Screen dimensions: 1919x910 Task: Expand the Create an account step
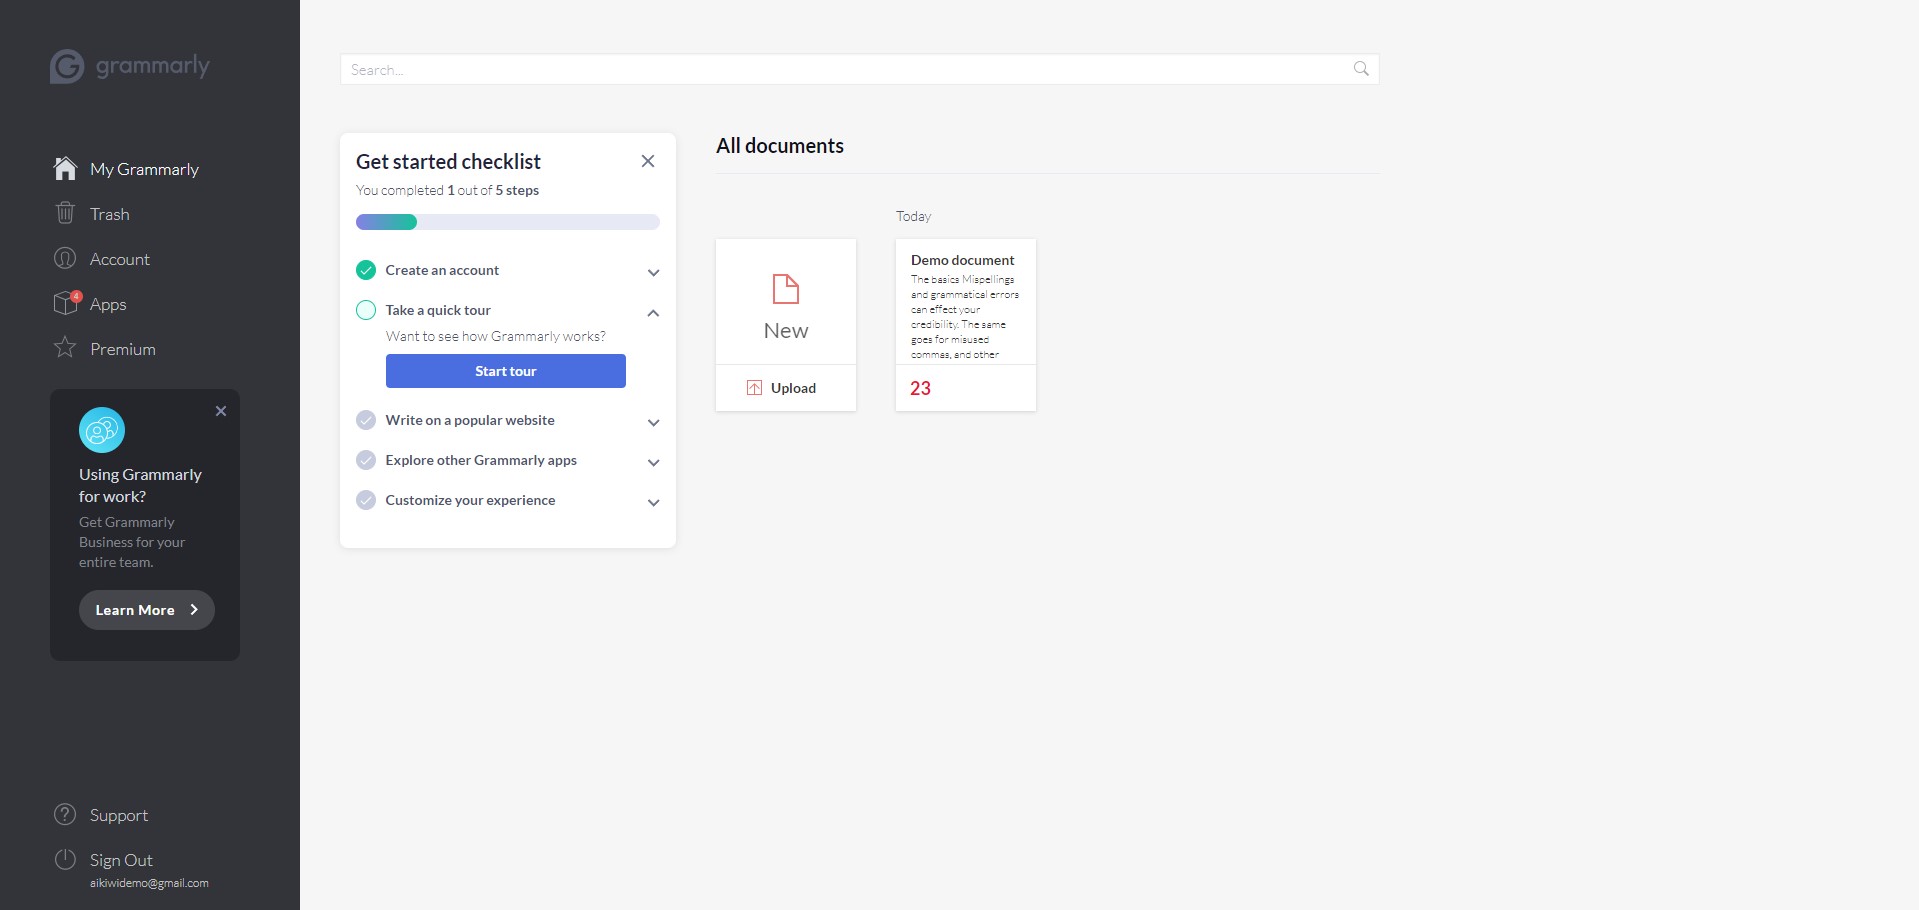coord(653,272)
